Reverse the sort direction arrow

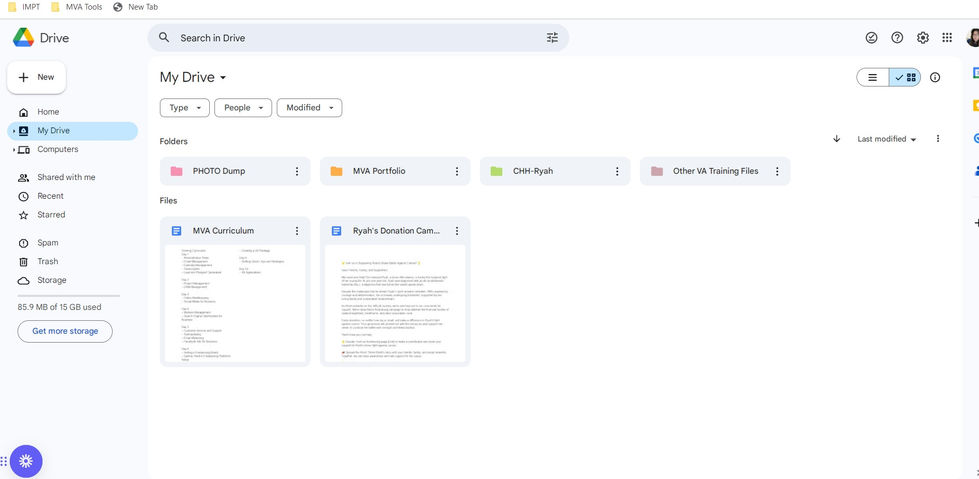pyautogui.click(x=837, y=139)
